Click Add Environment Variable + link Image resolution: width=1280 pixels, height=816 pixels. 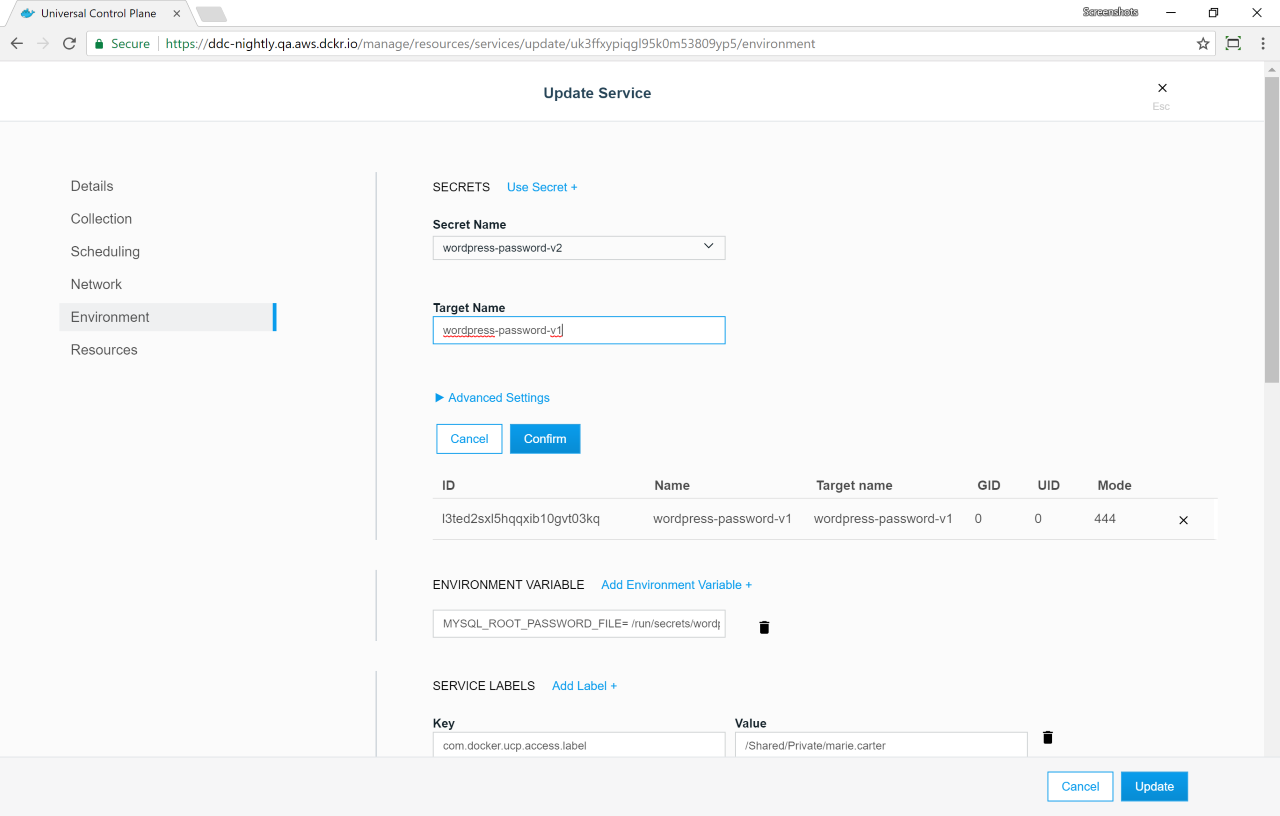click(x=676, y=585)
